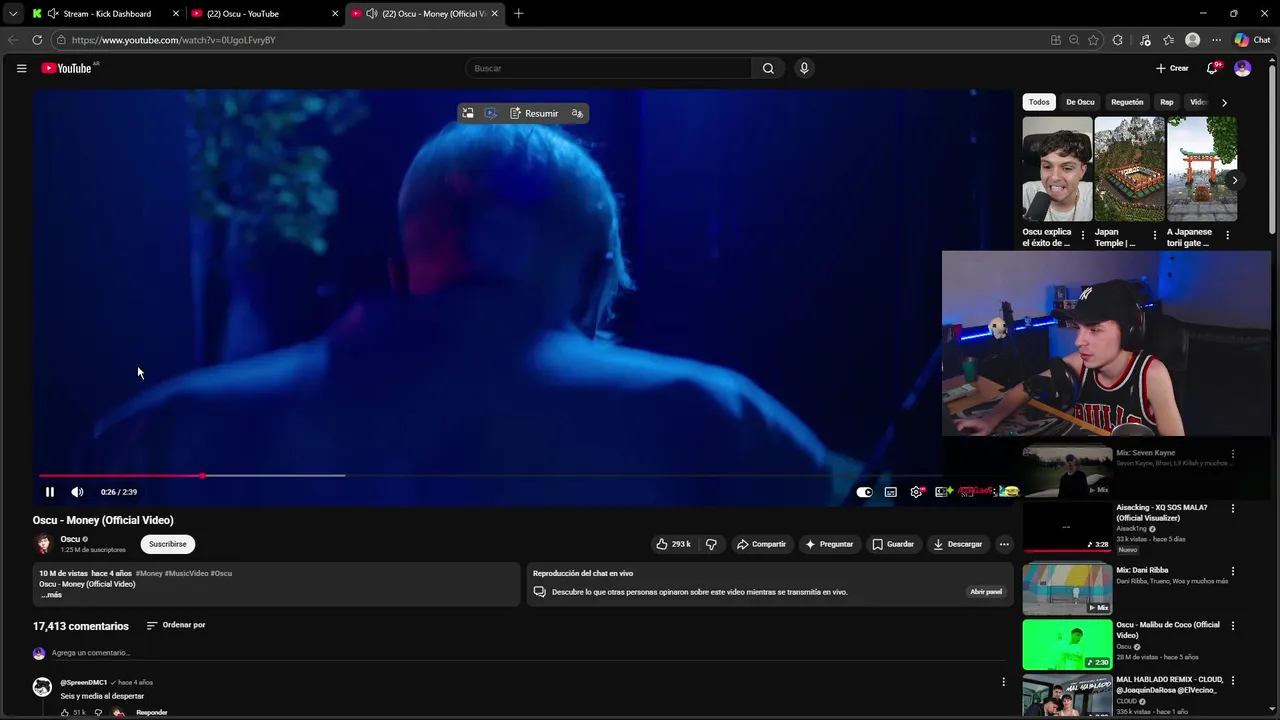Screen dimensions: 1280x720
Task: Dislike the Oscu Money video
Action: (711, 544)
